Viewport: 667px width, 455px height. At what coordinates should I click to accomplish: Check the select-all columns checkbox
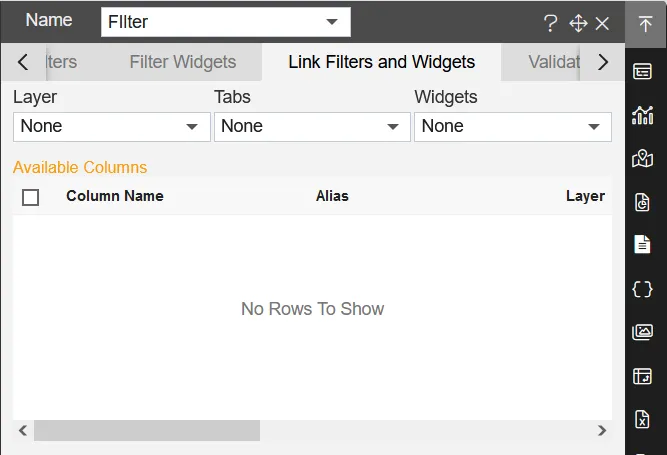click(x=31, y=197)
